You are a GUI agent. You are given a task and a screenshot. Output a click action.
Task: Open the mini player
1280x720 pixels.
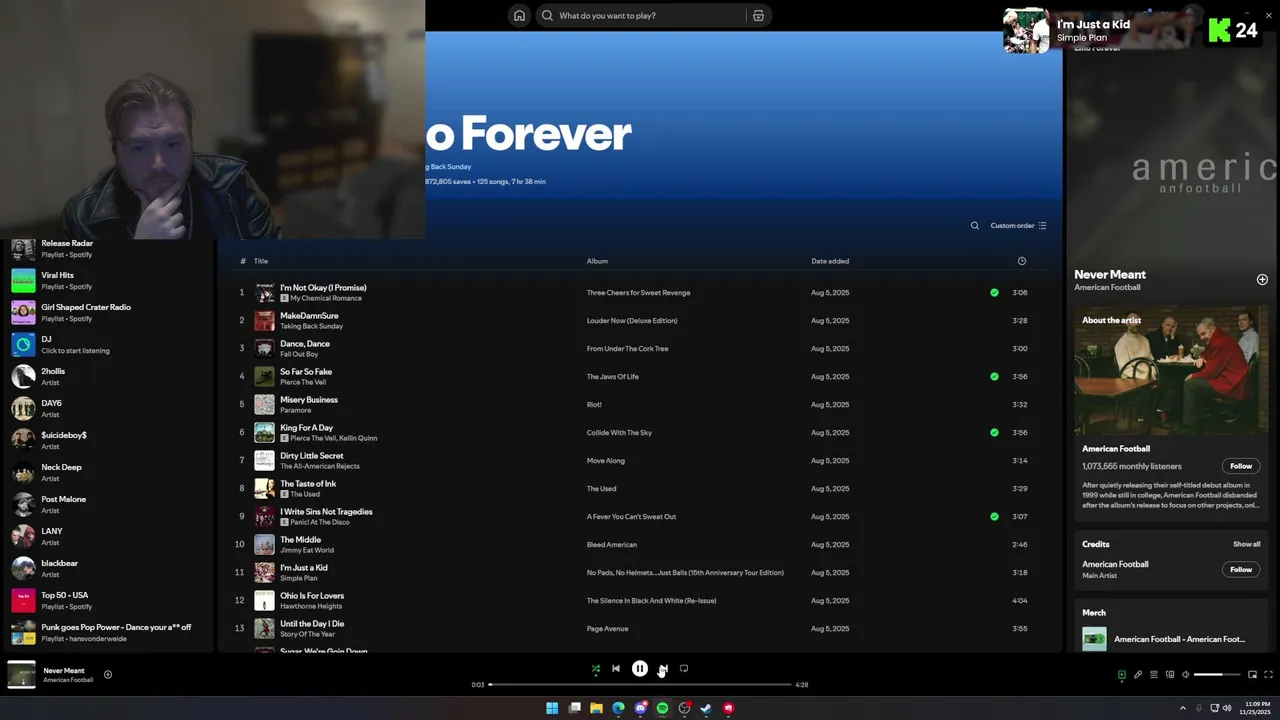click(1252, 675)
